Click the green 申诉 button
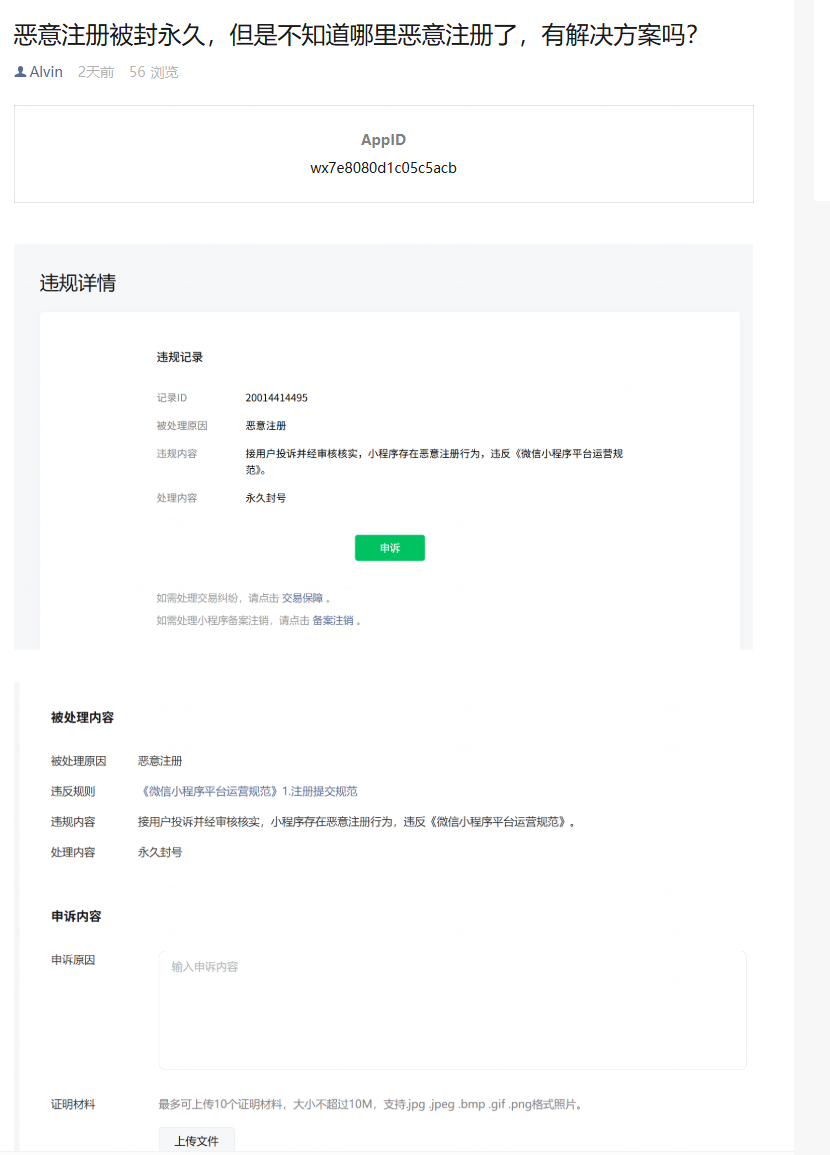 point(390,548)
